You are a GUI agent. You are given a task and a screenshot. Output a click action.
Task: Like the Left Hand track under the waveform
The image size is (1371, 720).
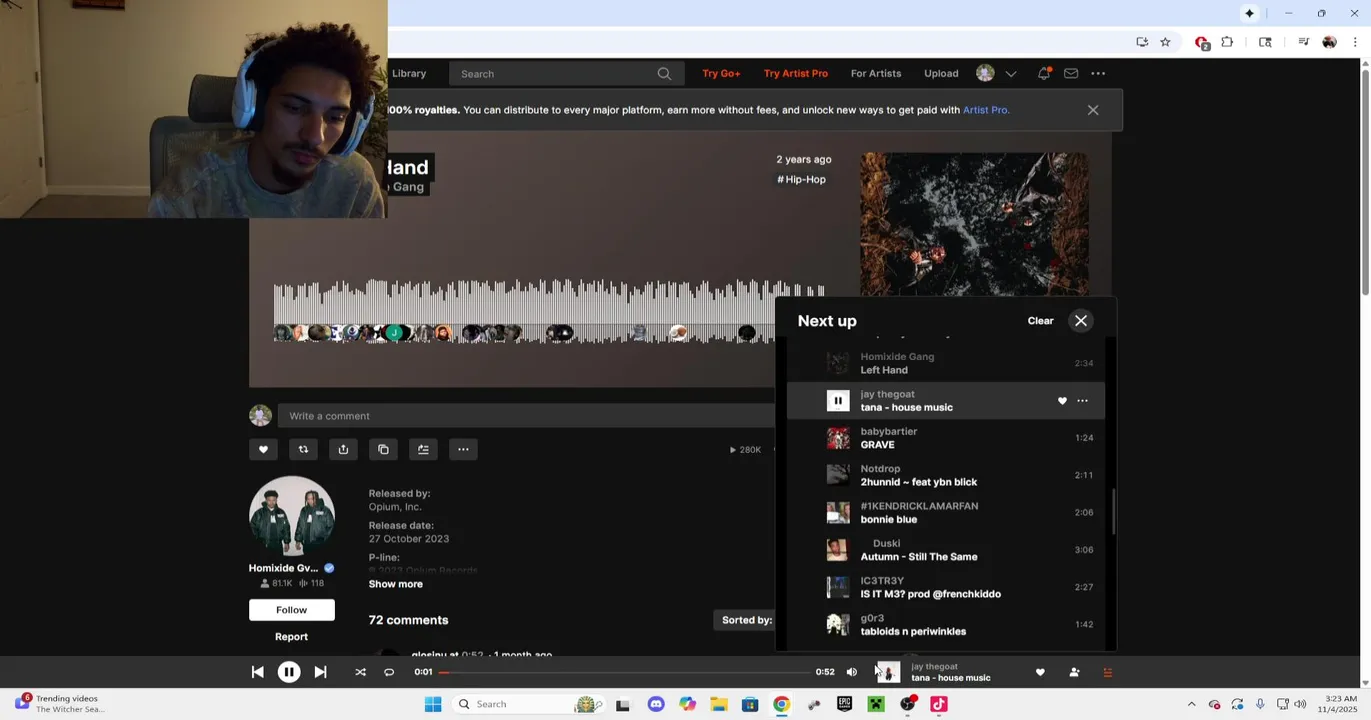[x=263, y=449]
